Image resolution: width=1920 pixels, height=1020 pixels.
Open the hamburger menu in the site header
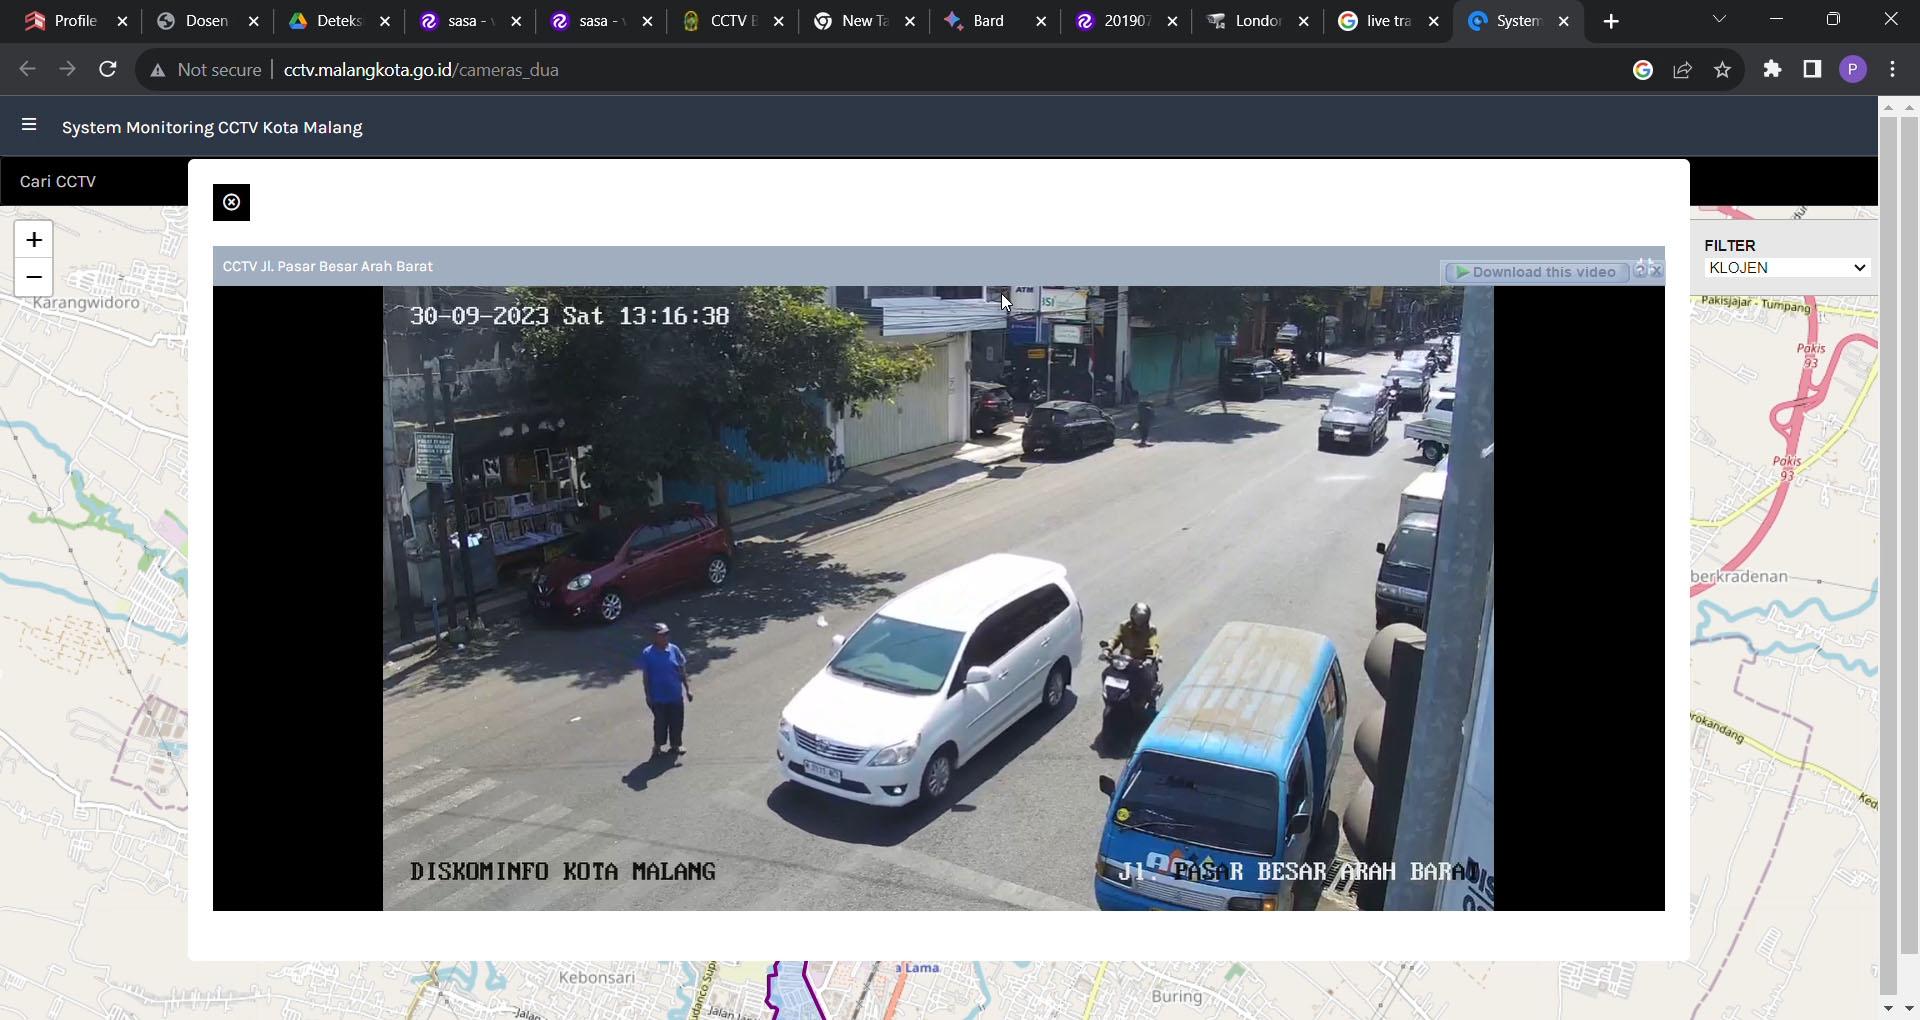coord(29,125)
